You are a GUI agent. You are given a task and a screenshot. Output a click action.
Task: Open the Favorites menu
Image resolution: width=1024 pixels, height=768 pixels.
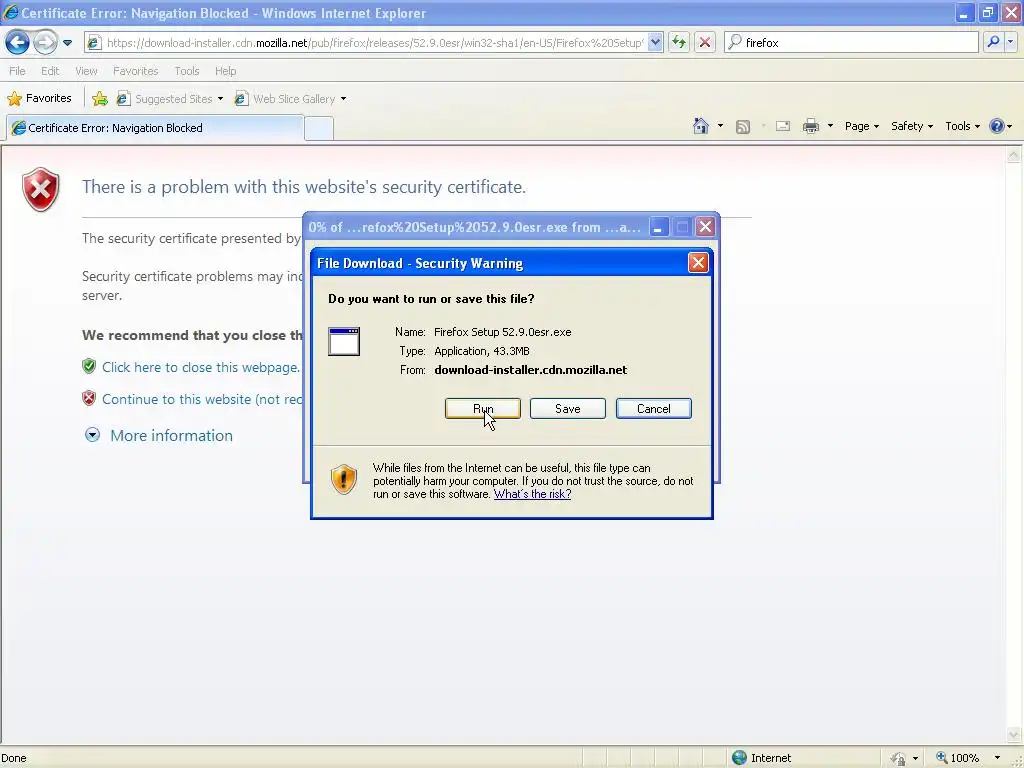(x=135, y=71)
